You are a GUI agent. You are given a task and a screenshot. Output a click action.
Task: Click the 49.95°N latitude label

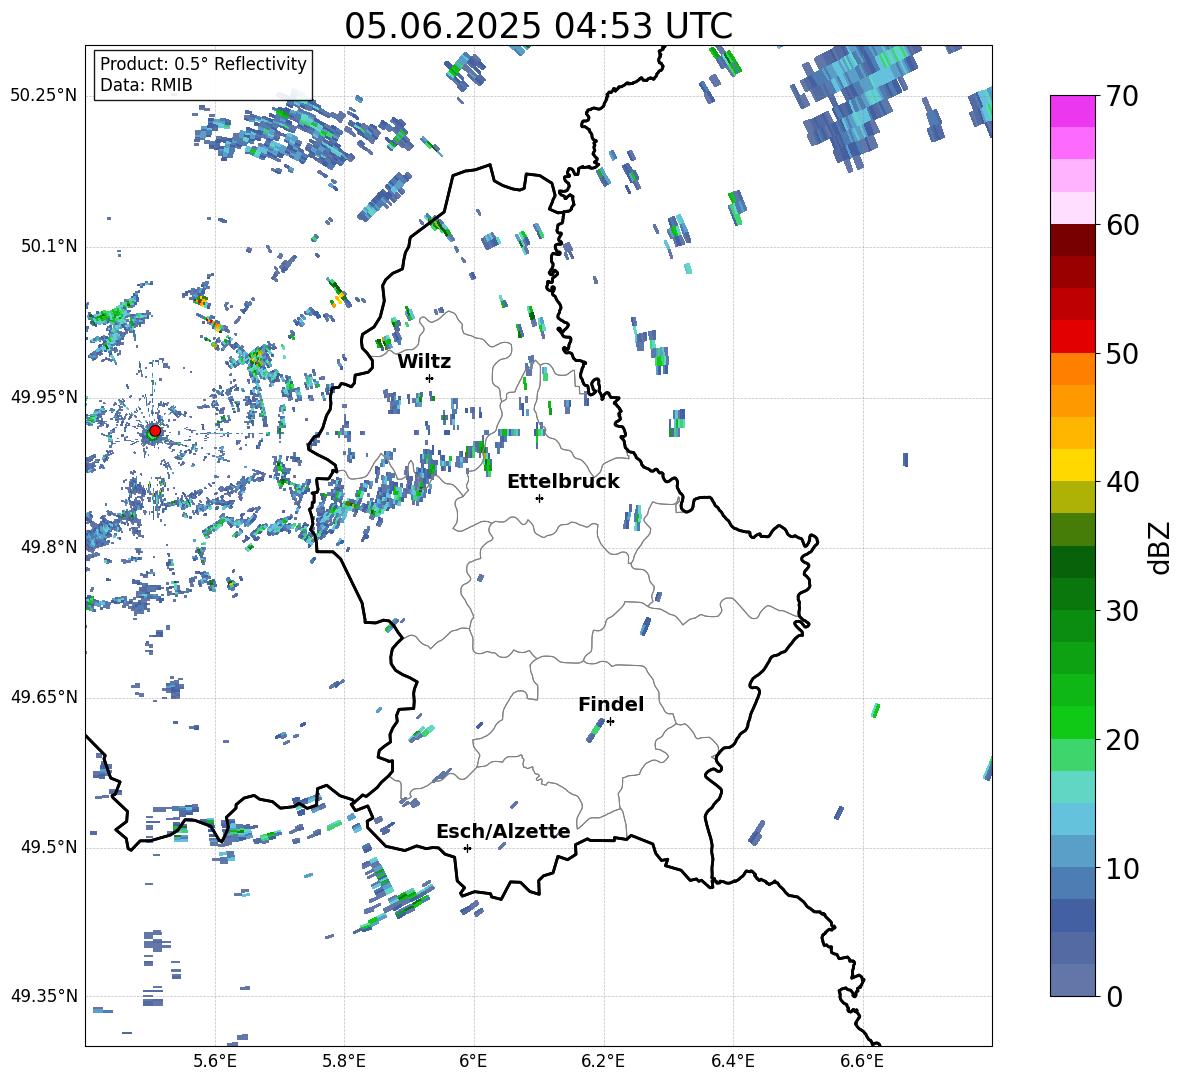pyautogui.click(x=44, y=397)
